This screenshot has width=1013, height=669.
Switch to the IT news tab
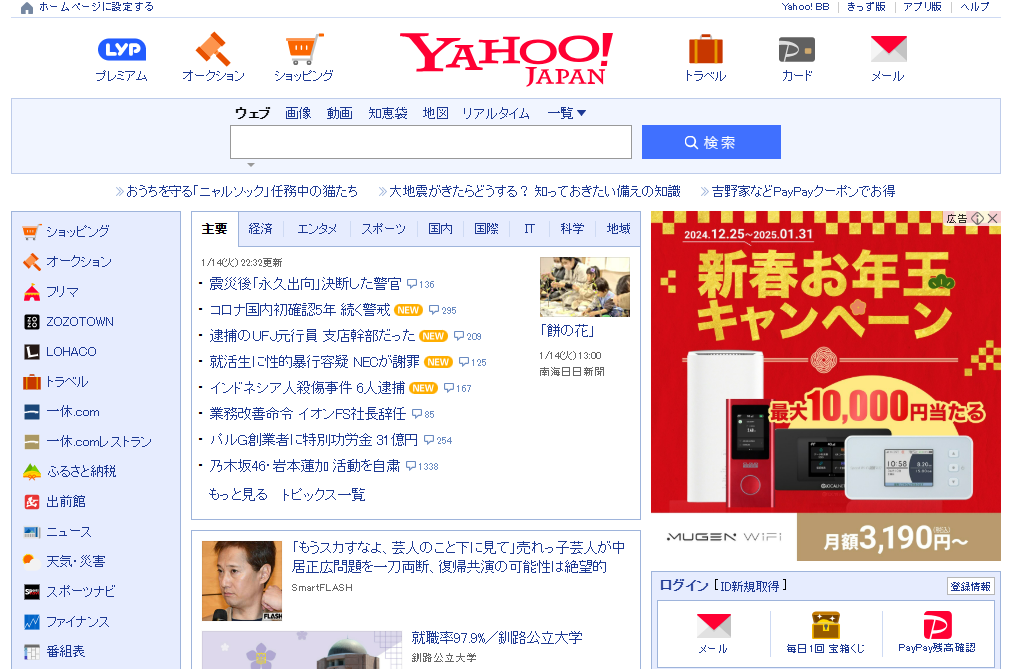530,229
